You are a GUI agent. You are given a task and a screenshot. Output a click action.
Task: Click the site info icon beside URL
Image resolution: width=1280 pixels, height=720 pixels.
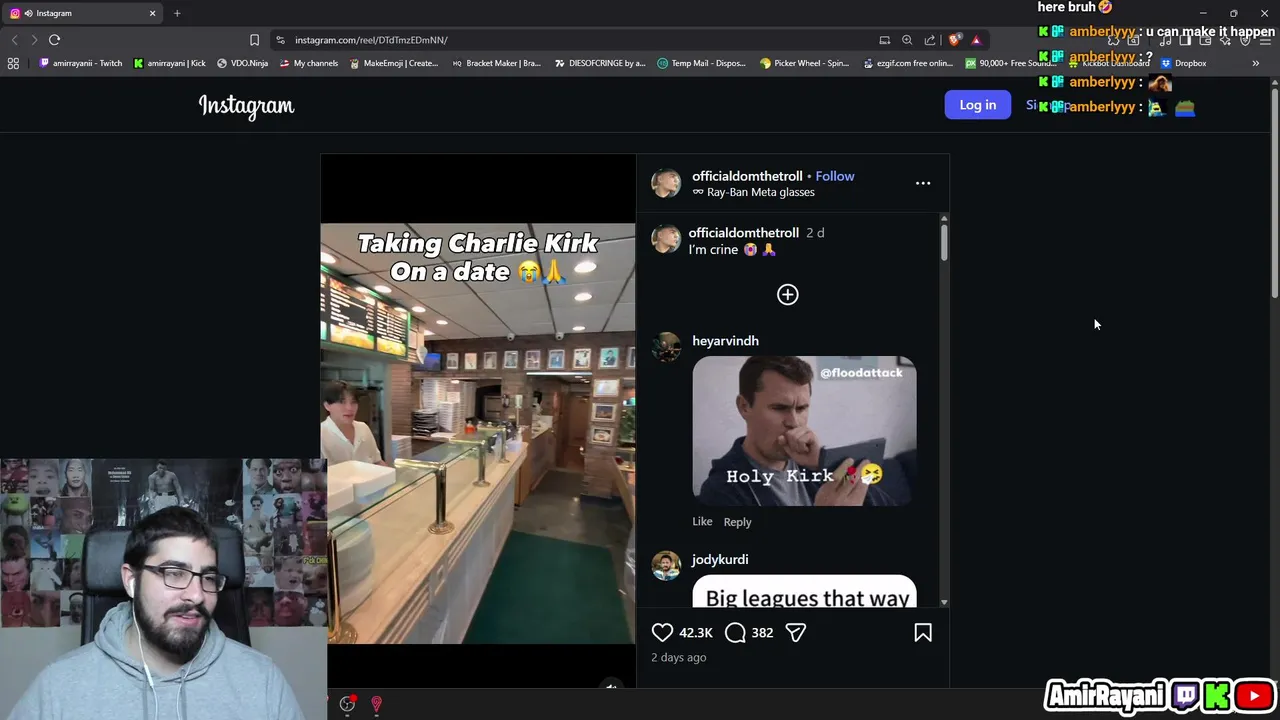pos(280,40)
